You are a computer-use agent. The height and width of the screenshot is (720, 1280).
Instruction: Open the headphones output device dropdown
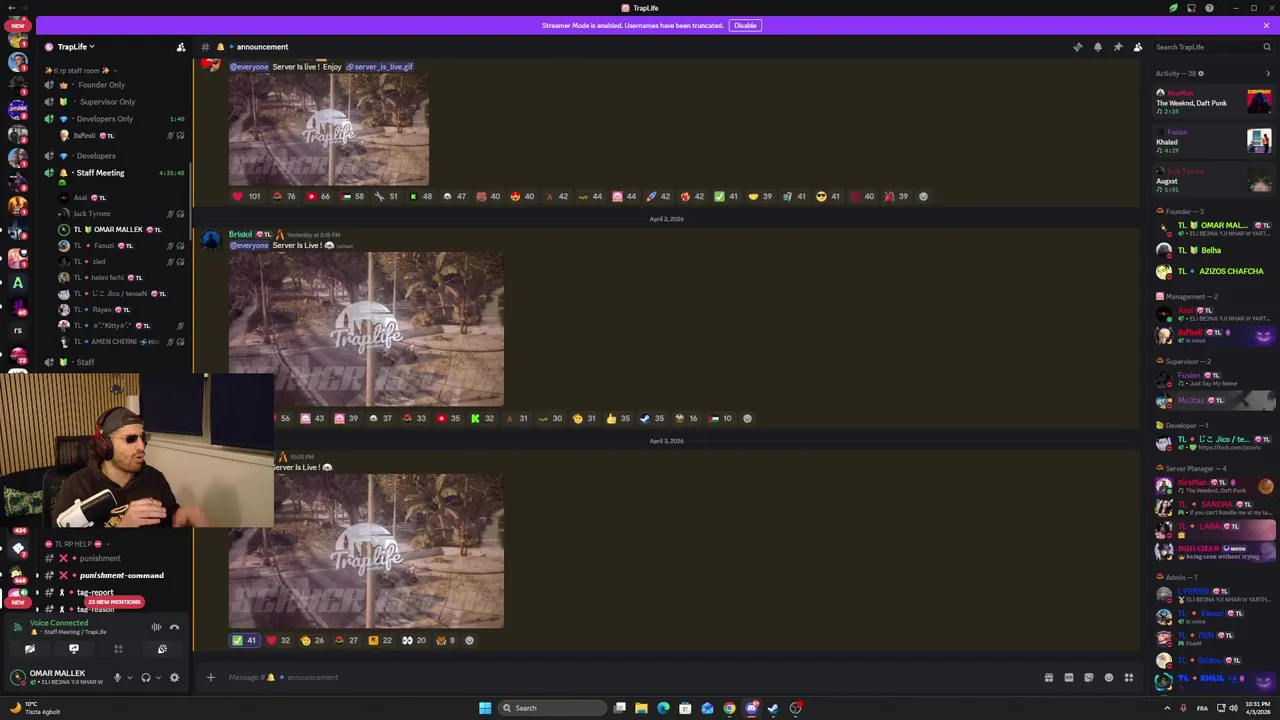point(158,678)
